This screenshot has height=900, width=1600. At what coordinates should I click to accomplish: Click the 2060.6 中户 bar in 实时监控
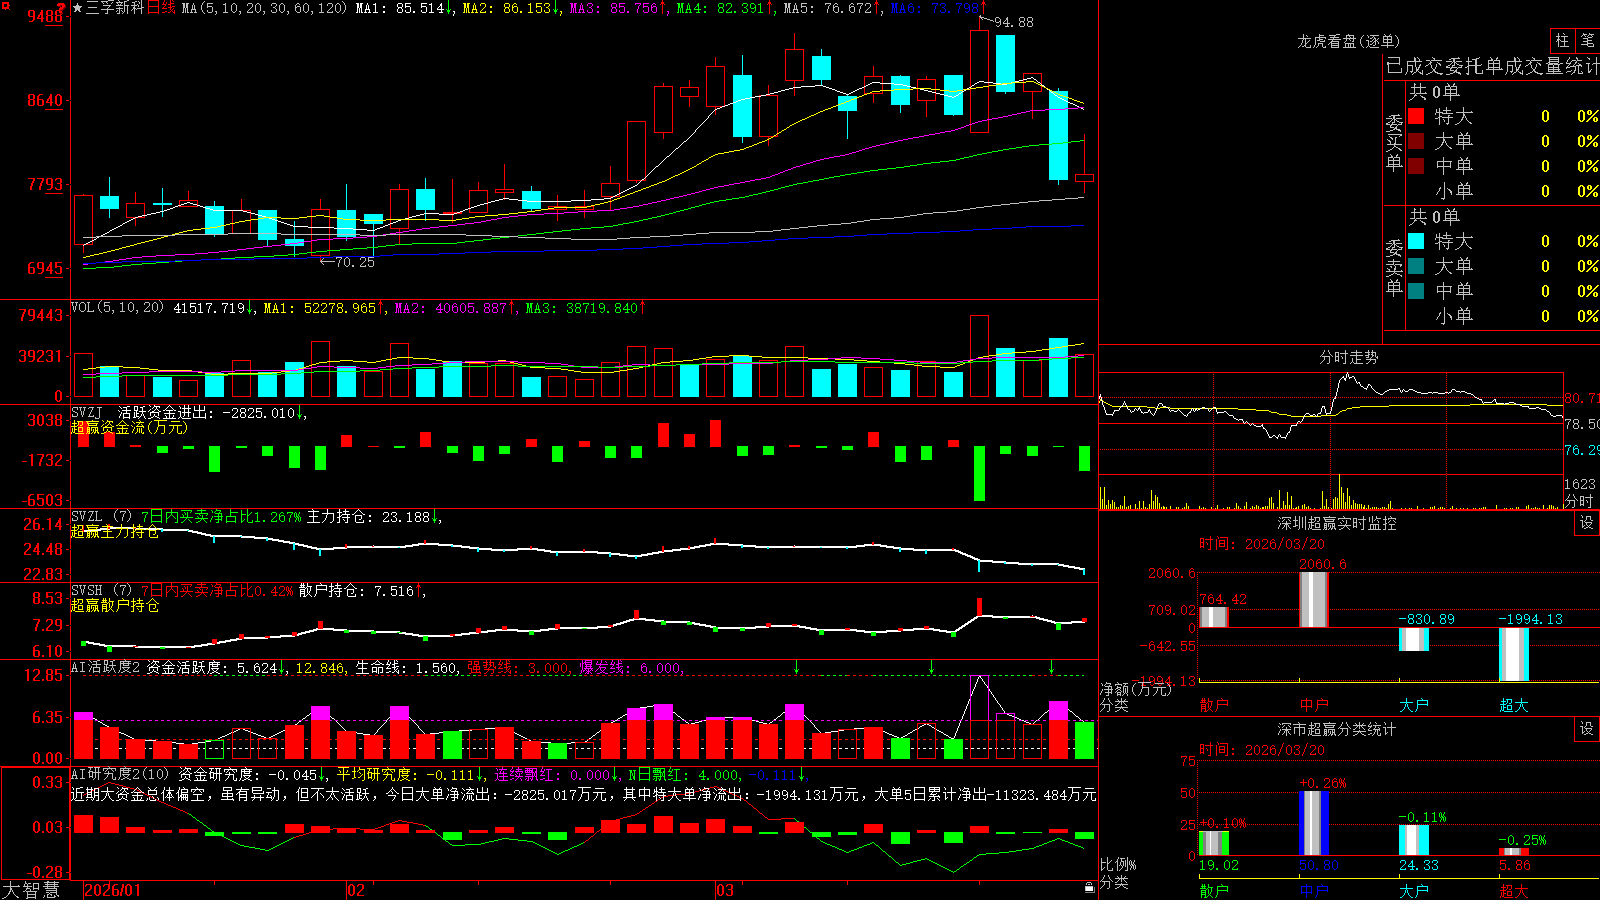pos(1314,600)
